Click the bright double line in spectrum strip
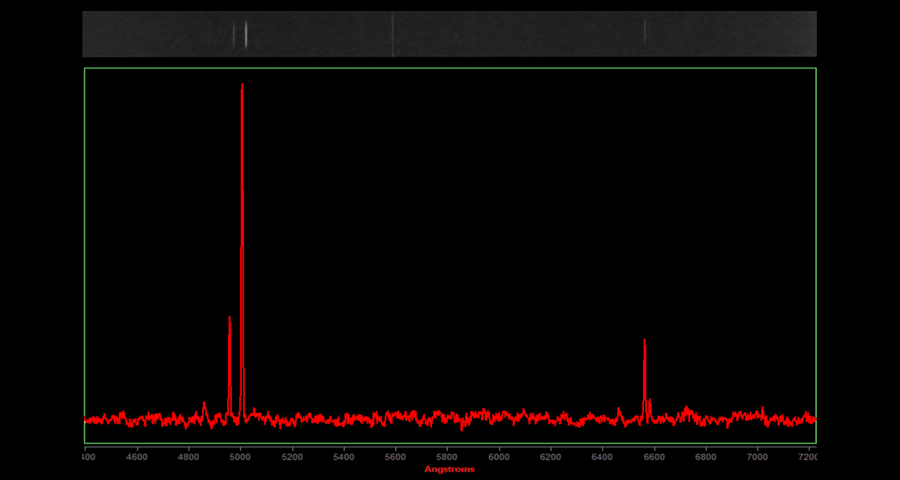The image size is (900, 480). click(241, 35)
